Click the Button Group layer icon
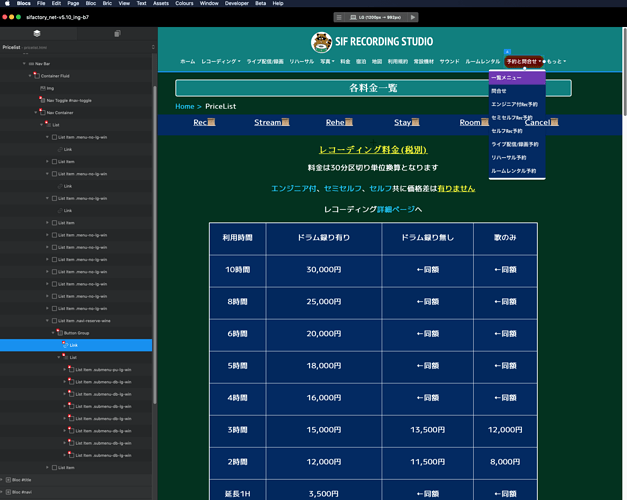The height and width of the screenshot is (500, 627). point(59,332)
